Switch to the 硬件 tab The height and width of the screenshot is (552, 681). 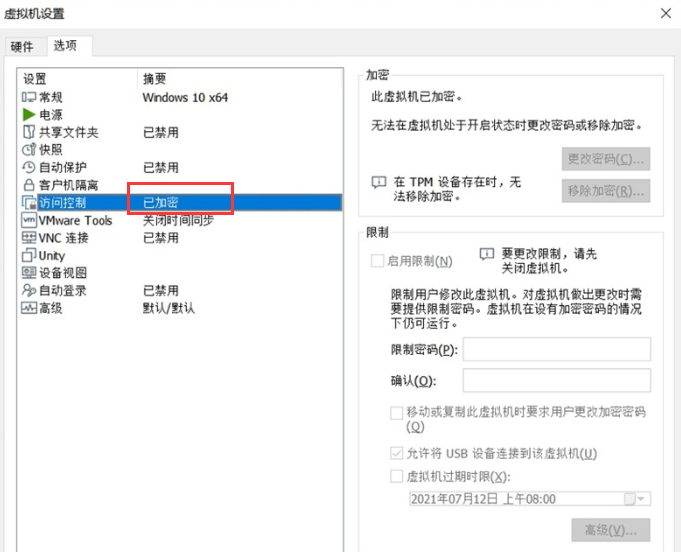[22, 47]
